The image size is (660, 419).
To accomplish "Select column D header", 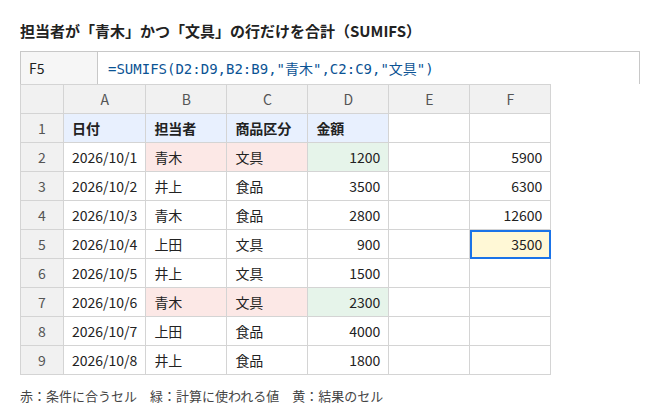I will coord(348,99).
